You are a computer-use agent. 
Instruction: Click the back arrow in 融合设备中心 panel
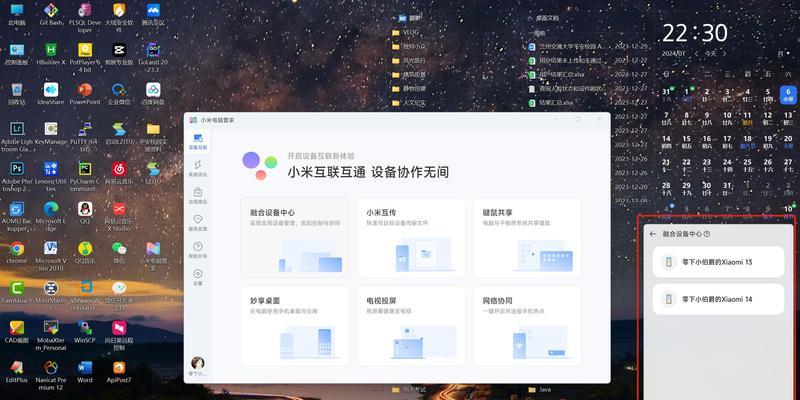pyautogui.click(x=653, y=234)
